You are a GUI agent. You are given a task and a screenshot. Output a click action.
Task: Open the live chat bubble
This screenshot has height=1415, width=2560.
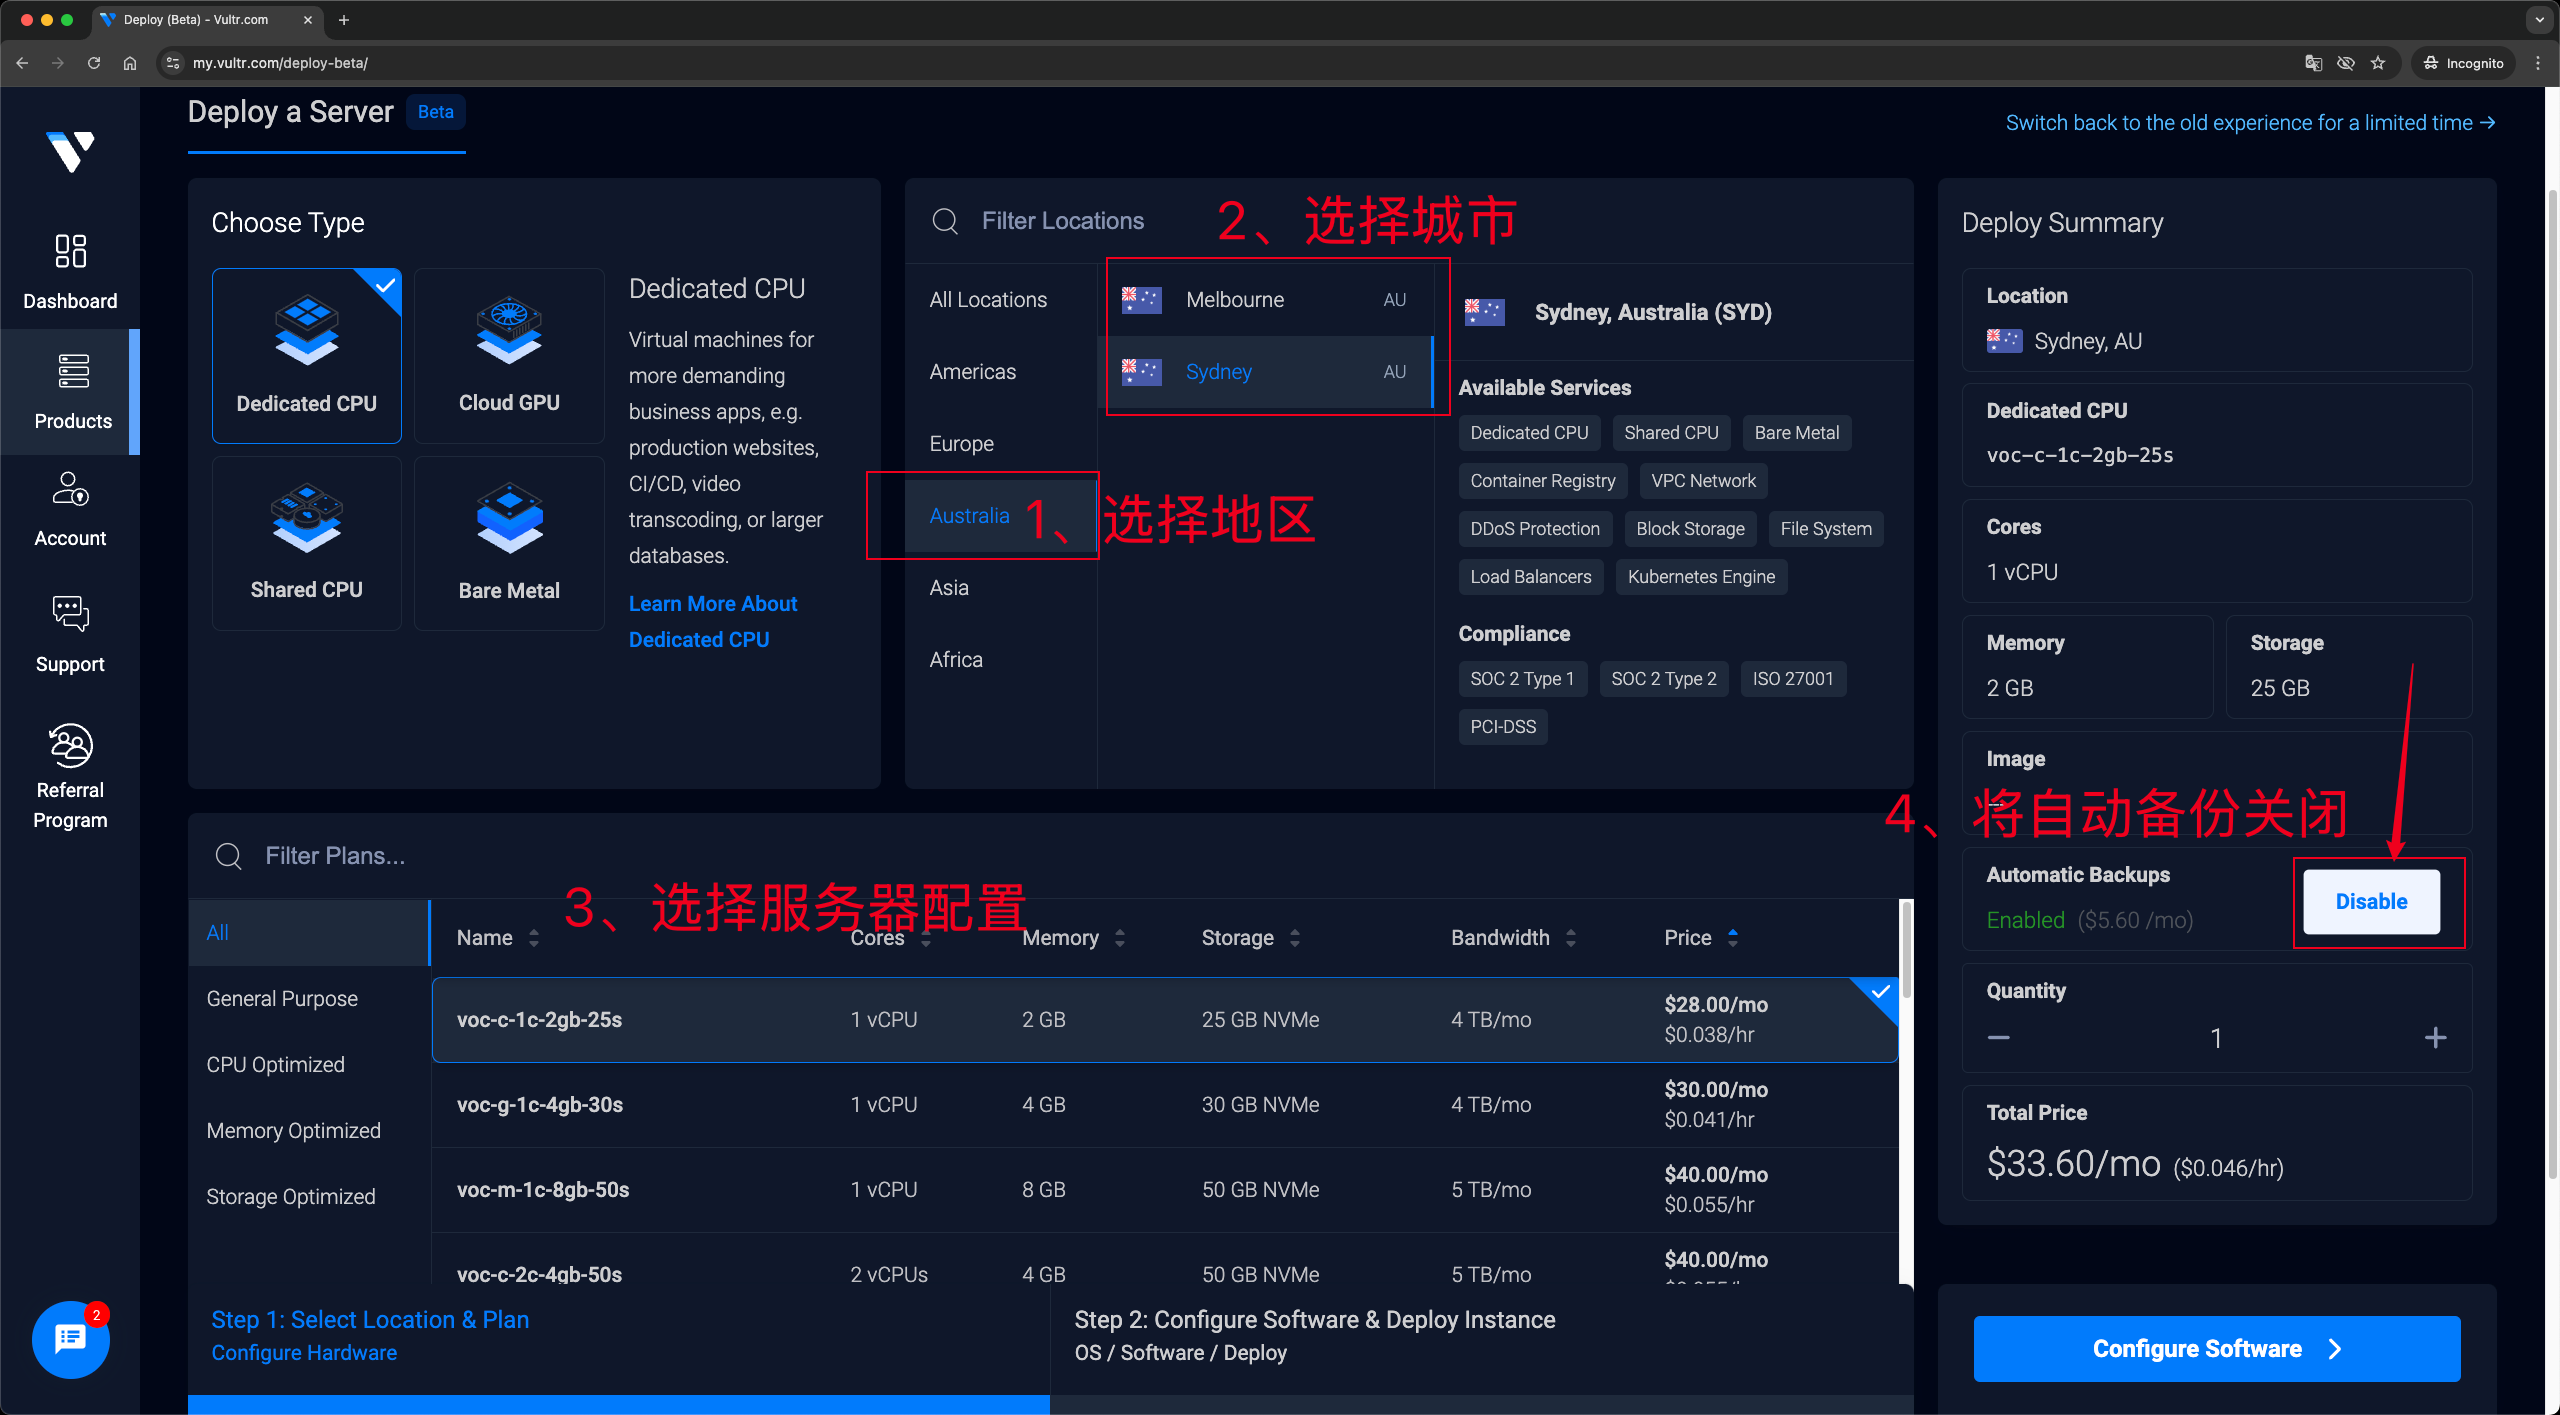(x=70, y=1339)
